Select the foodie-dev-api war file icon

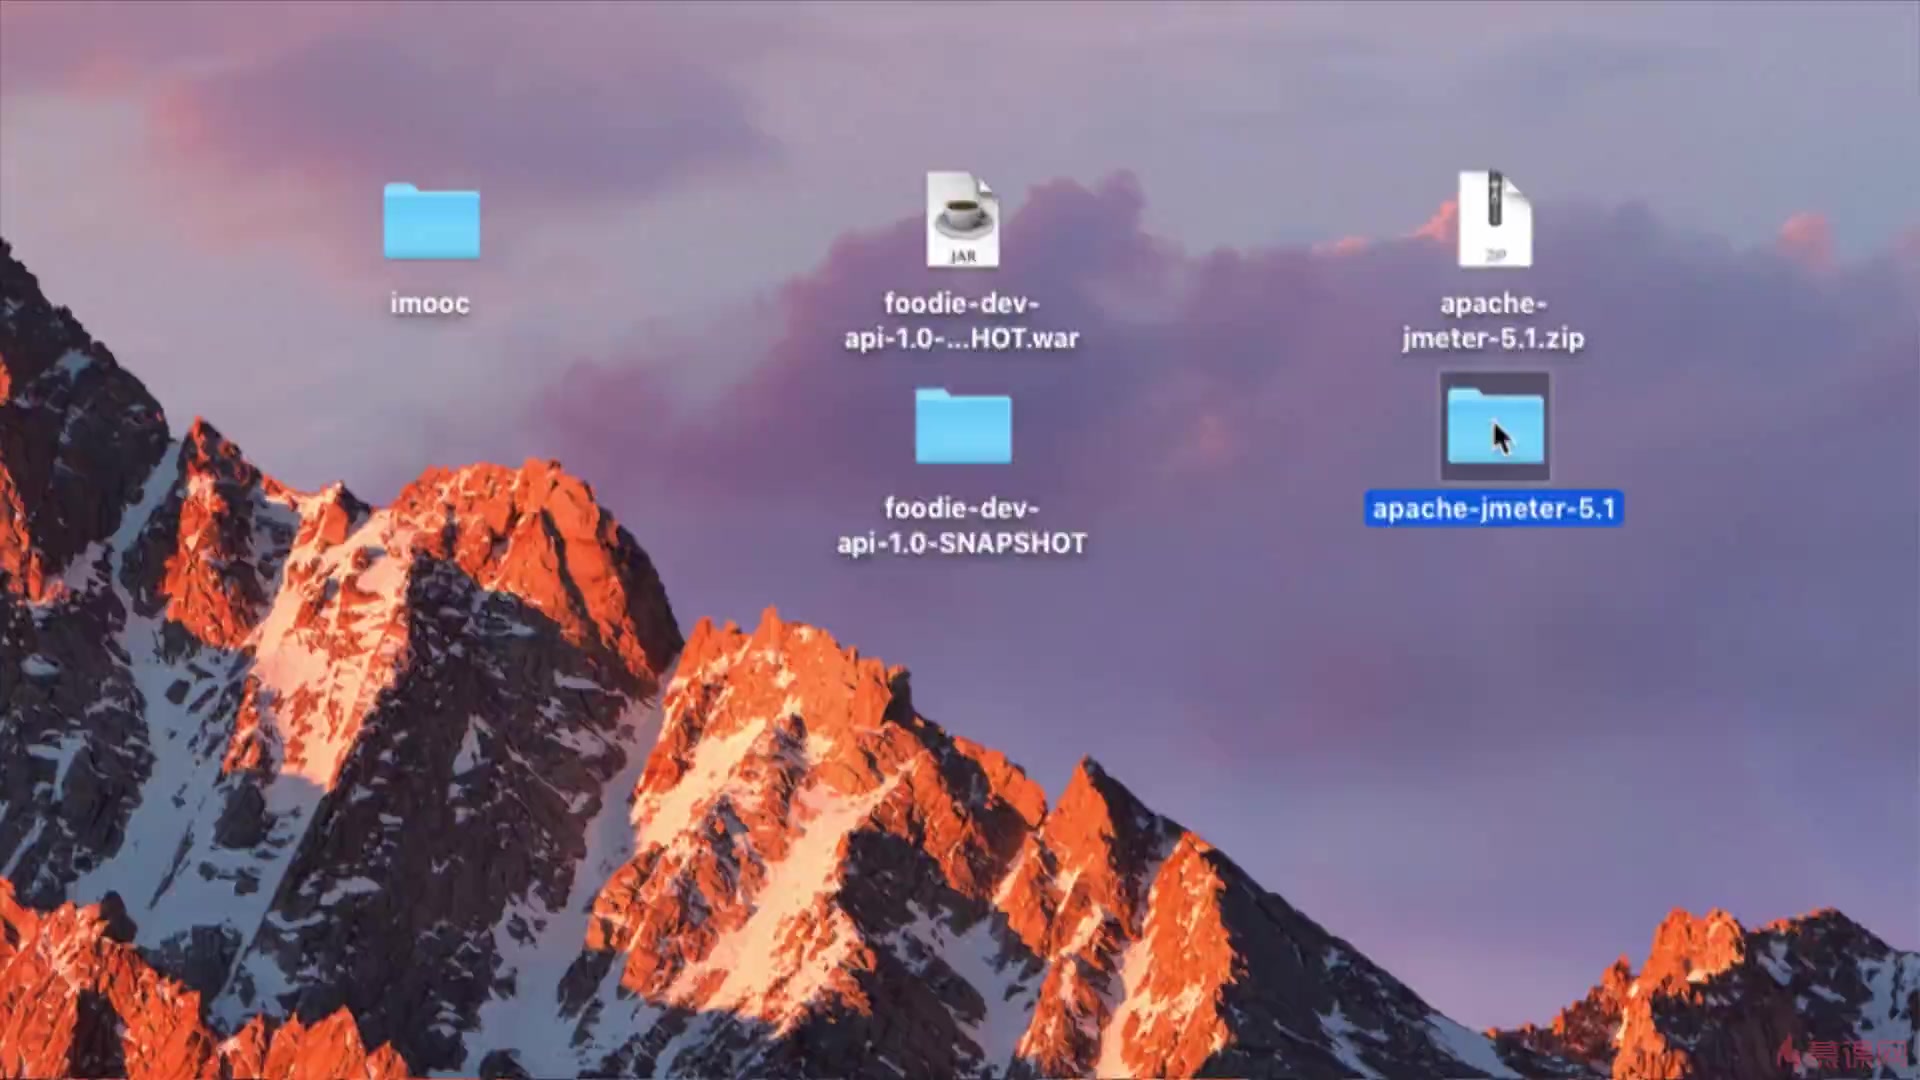[x=962, y=220]
